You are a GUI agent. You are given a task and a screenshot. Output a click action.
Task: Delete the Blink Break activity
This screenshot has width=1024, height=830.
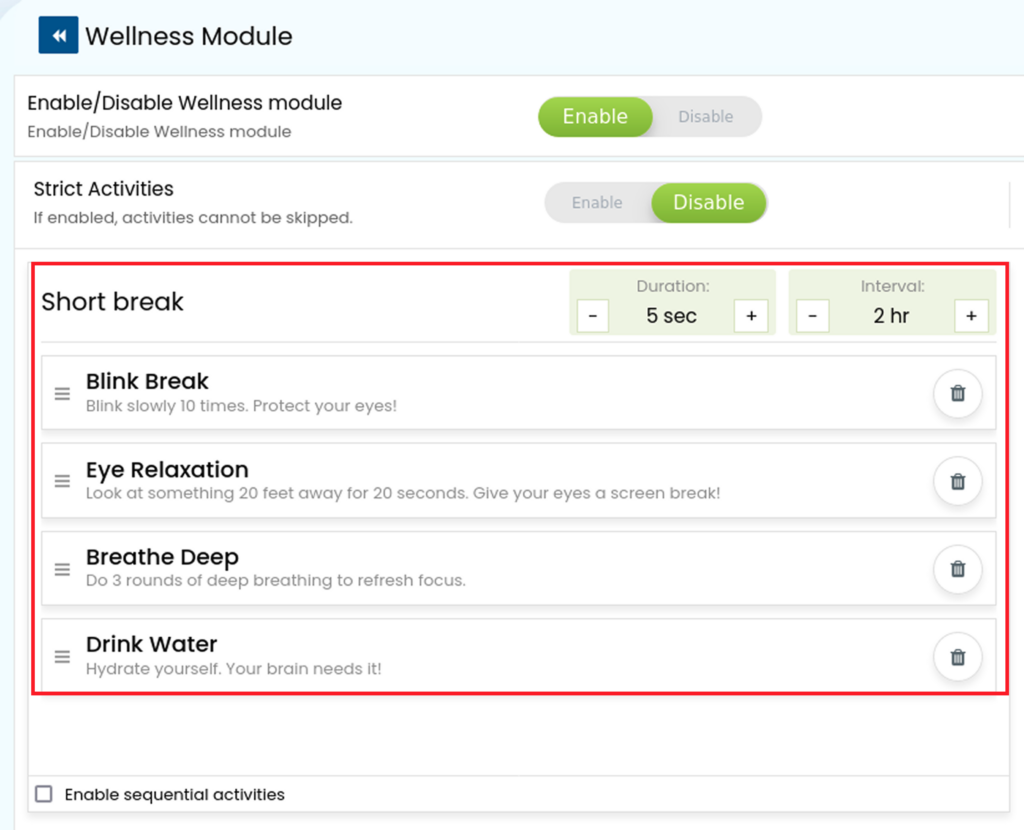click(x=957, y=393)
